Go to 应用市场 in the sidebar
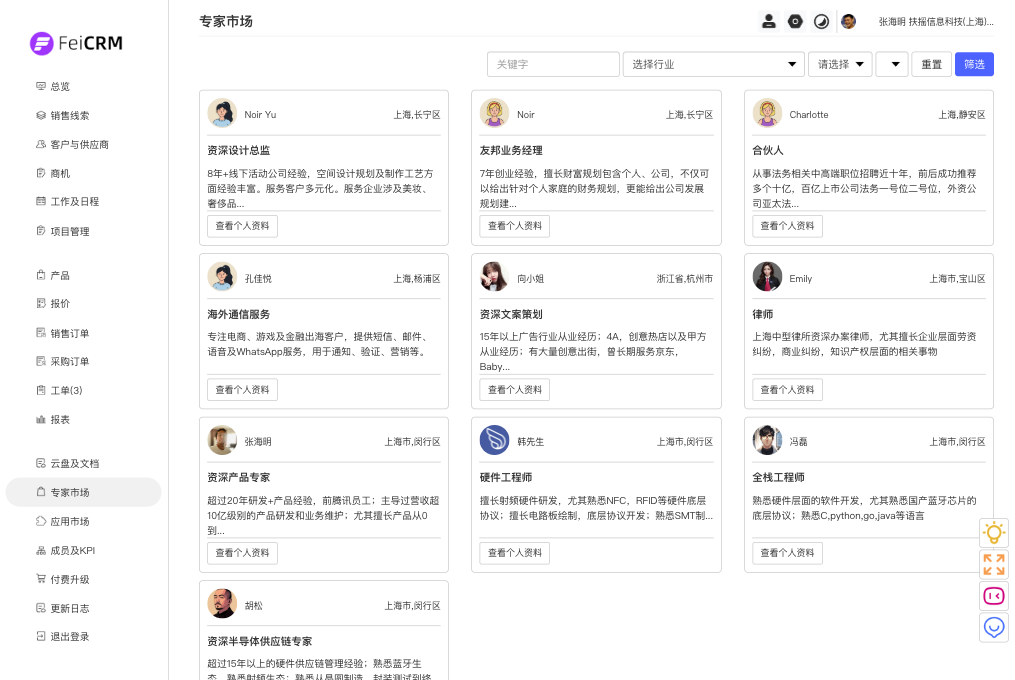 coord(70,522)
